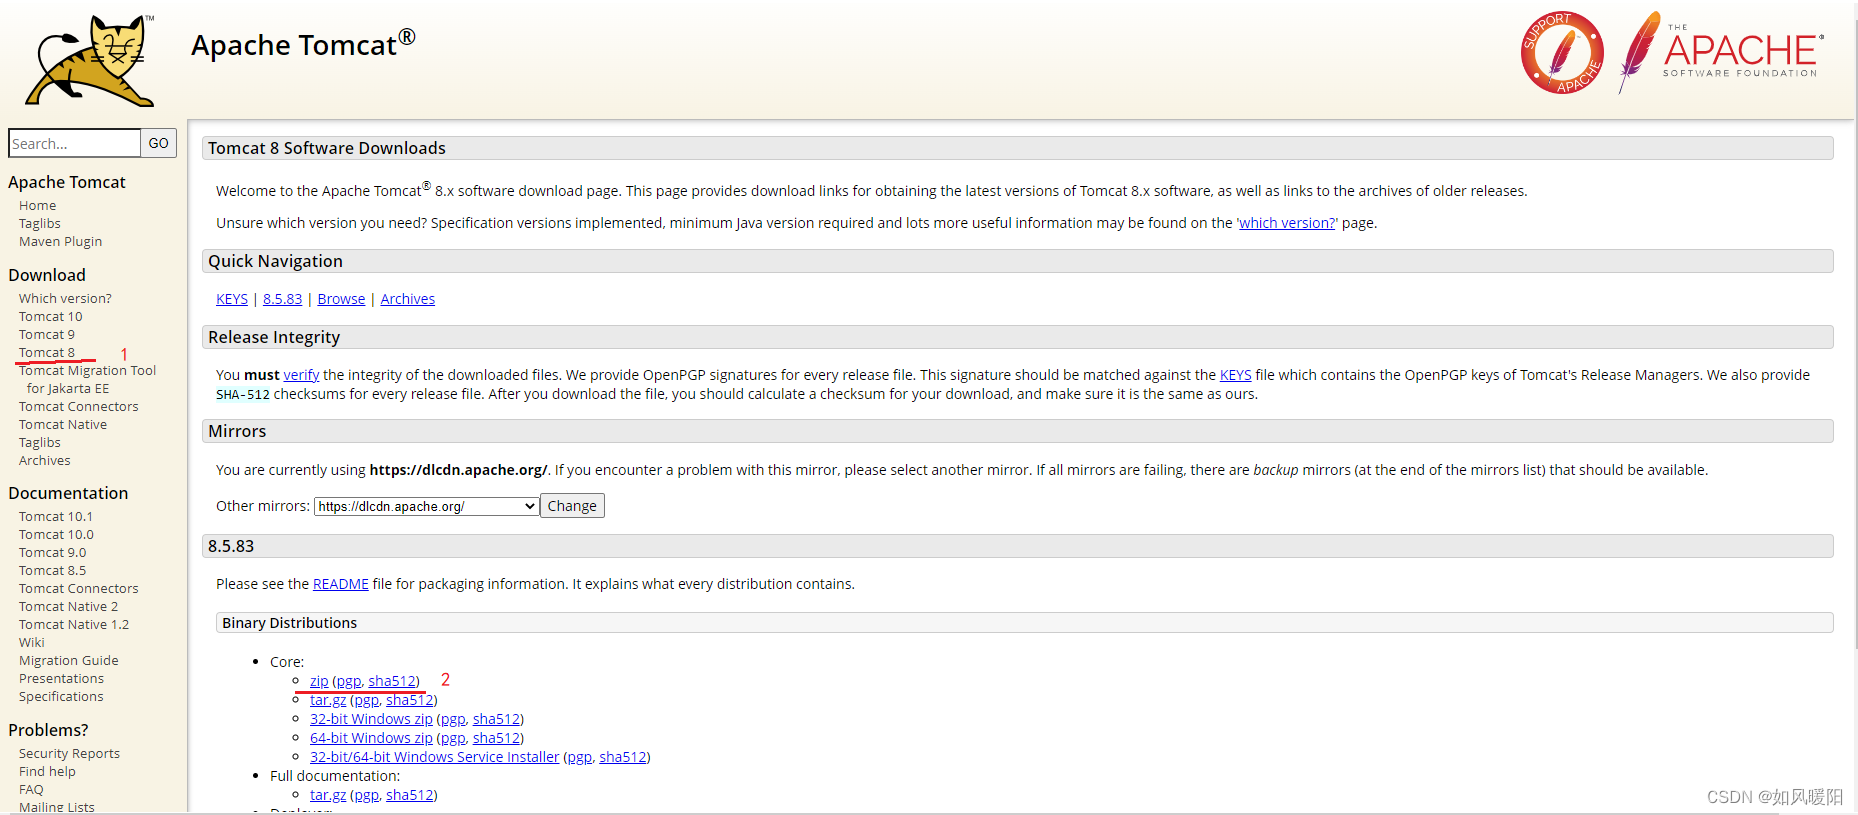Download the 32-bit Windows zip
1858x815 pixels.
point(371,719)
